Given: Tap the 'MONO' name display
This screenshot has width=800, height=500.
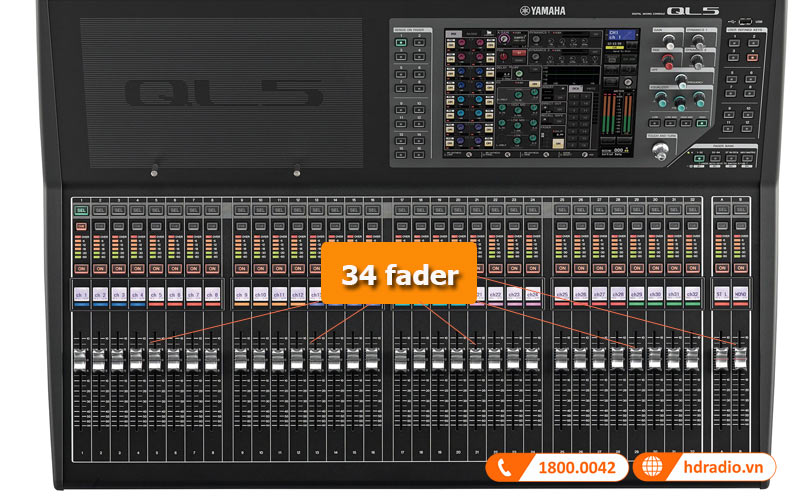Looking at the screenshot, I should coord(740,294).
